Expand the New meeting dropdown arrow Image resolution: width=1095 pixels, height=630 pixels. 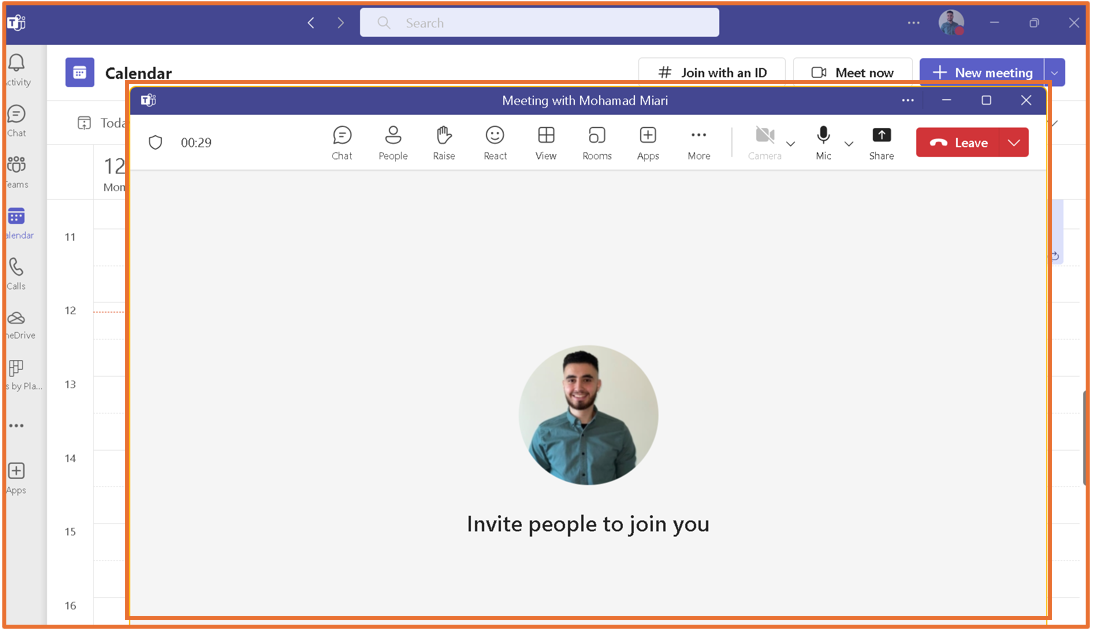pos(1053,72)
